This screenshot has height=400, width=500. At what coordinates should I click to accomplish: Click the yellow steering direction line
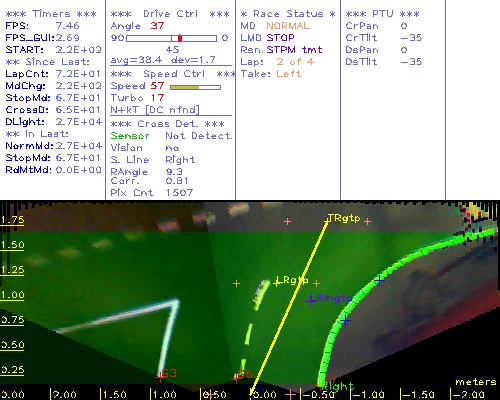click(x=289, y=305)
